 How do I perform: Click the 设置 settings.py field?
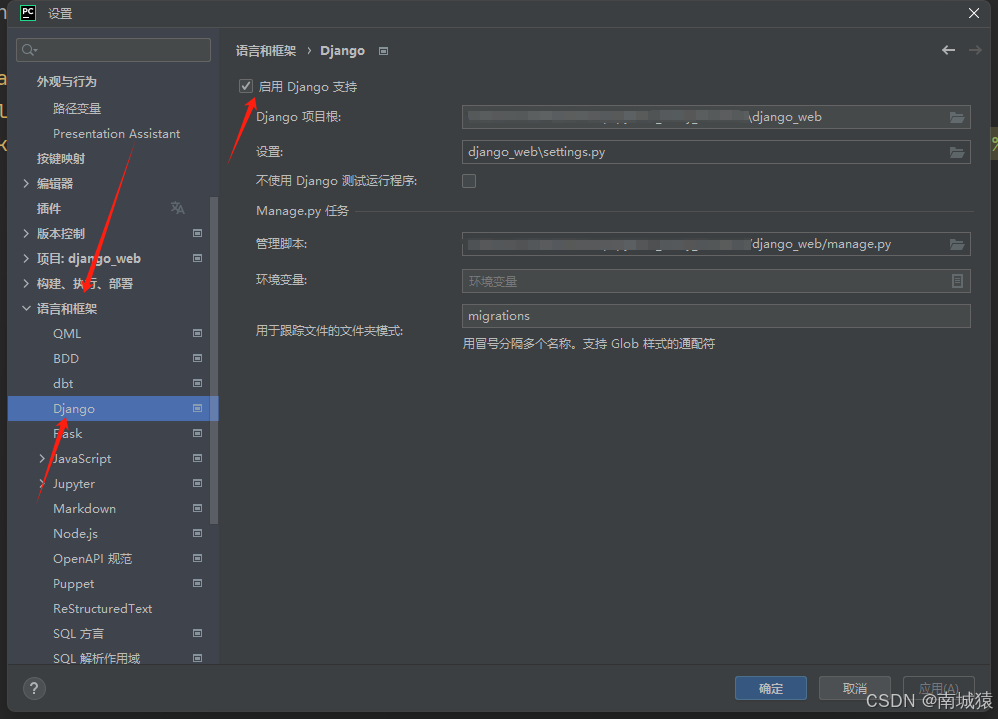716,152
